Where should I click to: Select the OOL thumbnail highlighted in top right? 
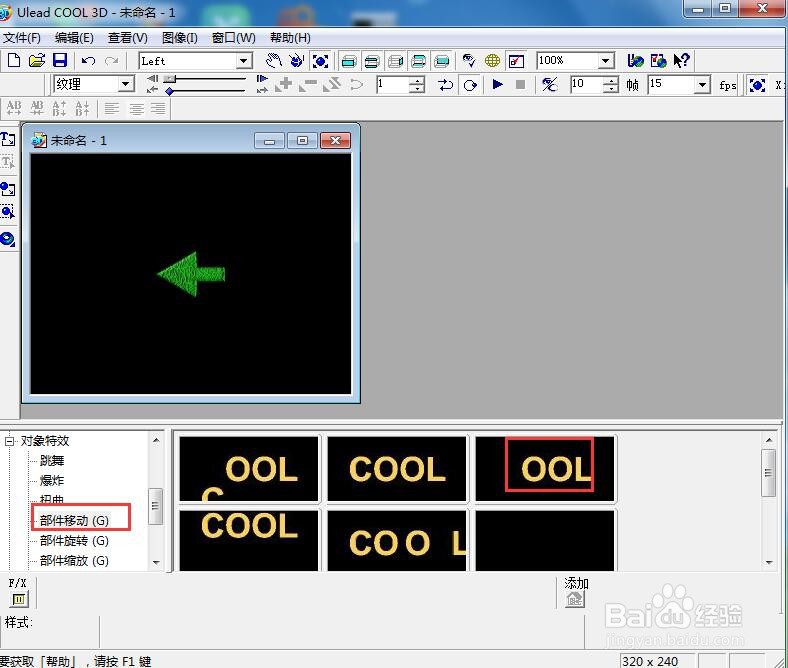click(x=545, y=469)
